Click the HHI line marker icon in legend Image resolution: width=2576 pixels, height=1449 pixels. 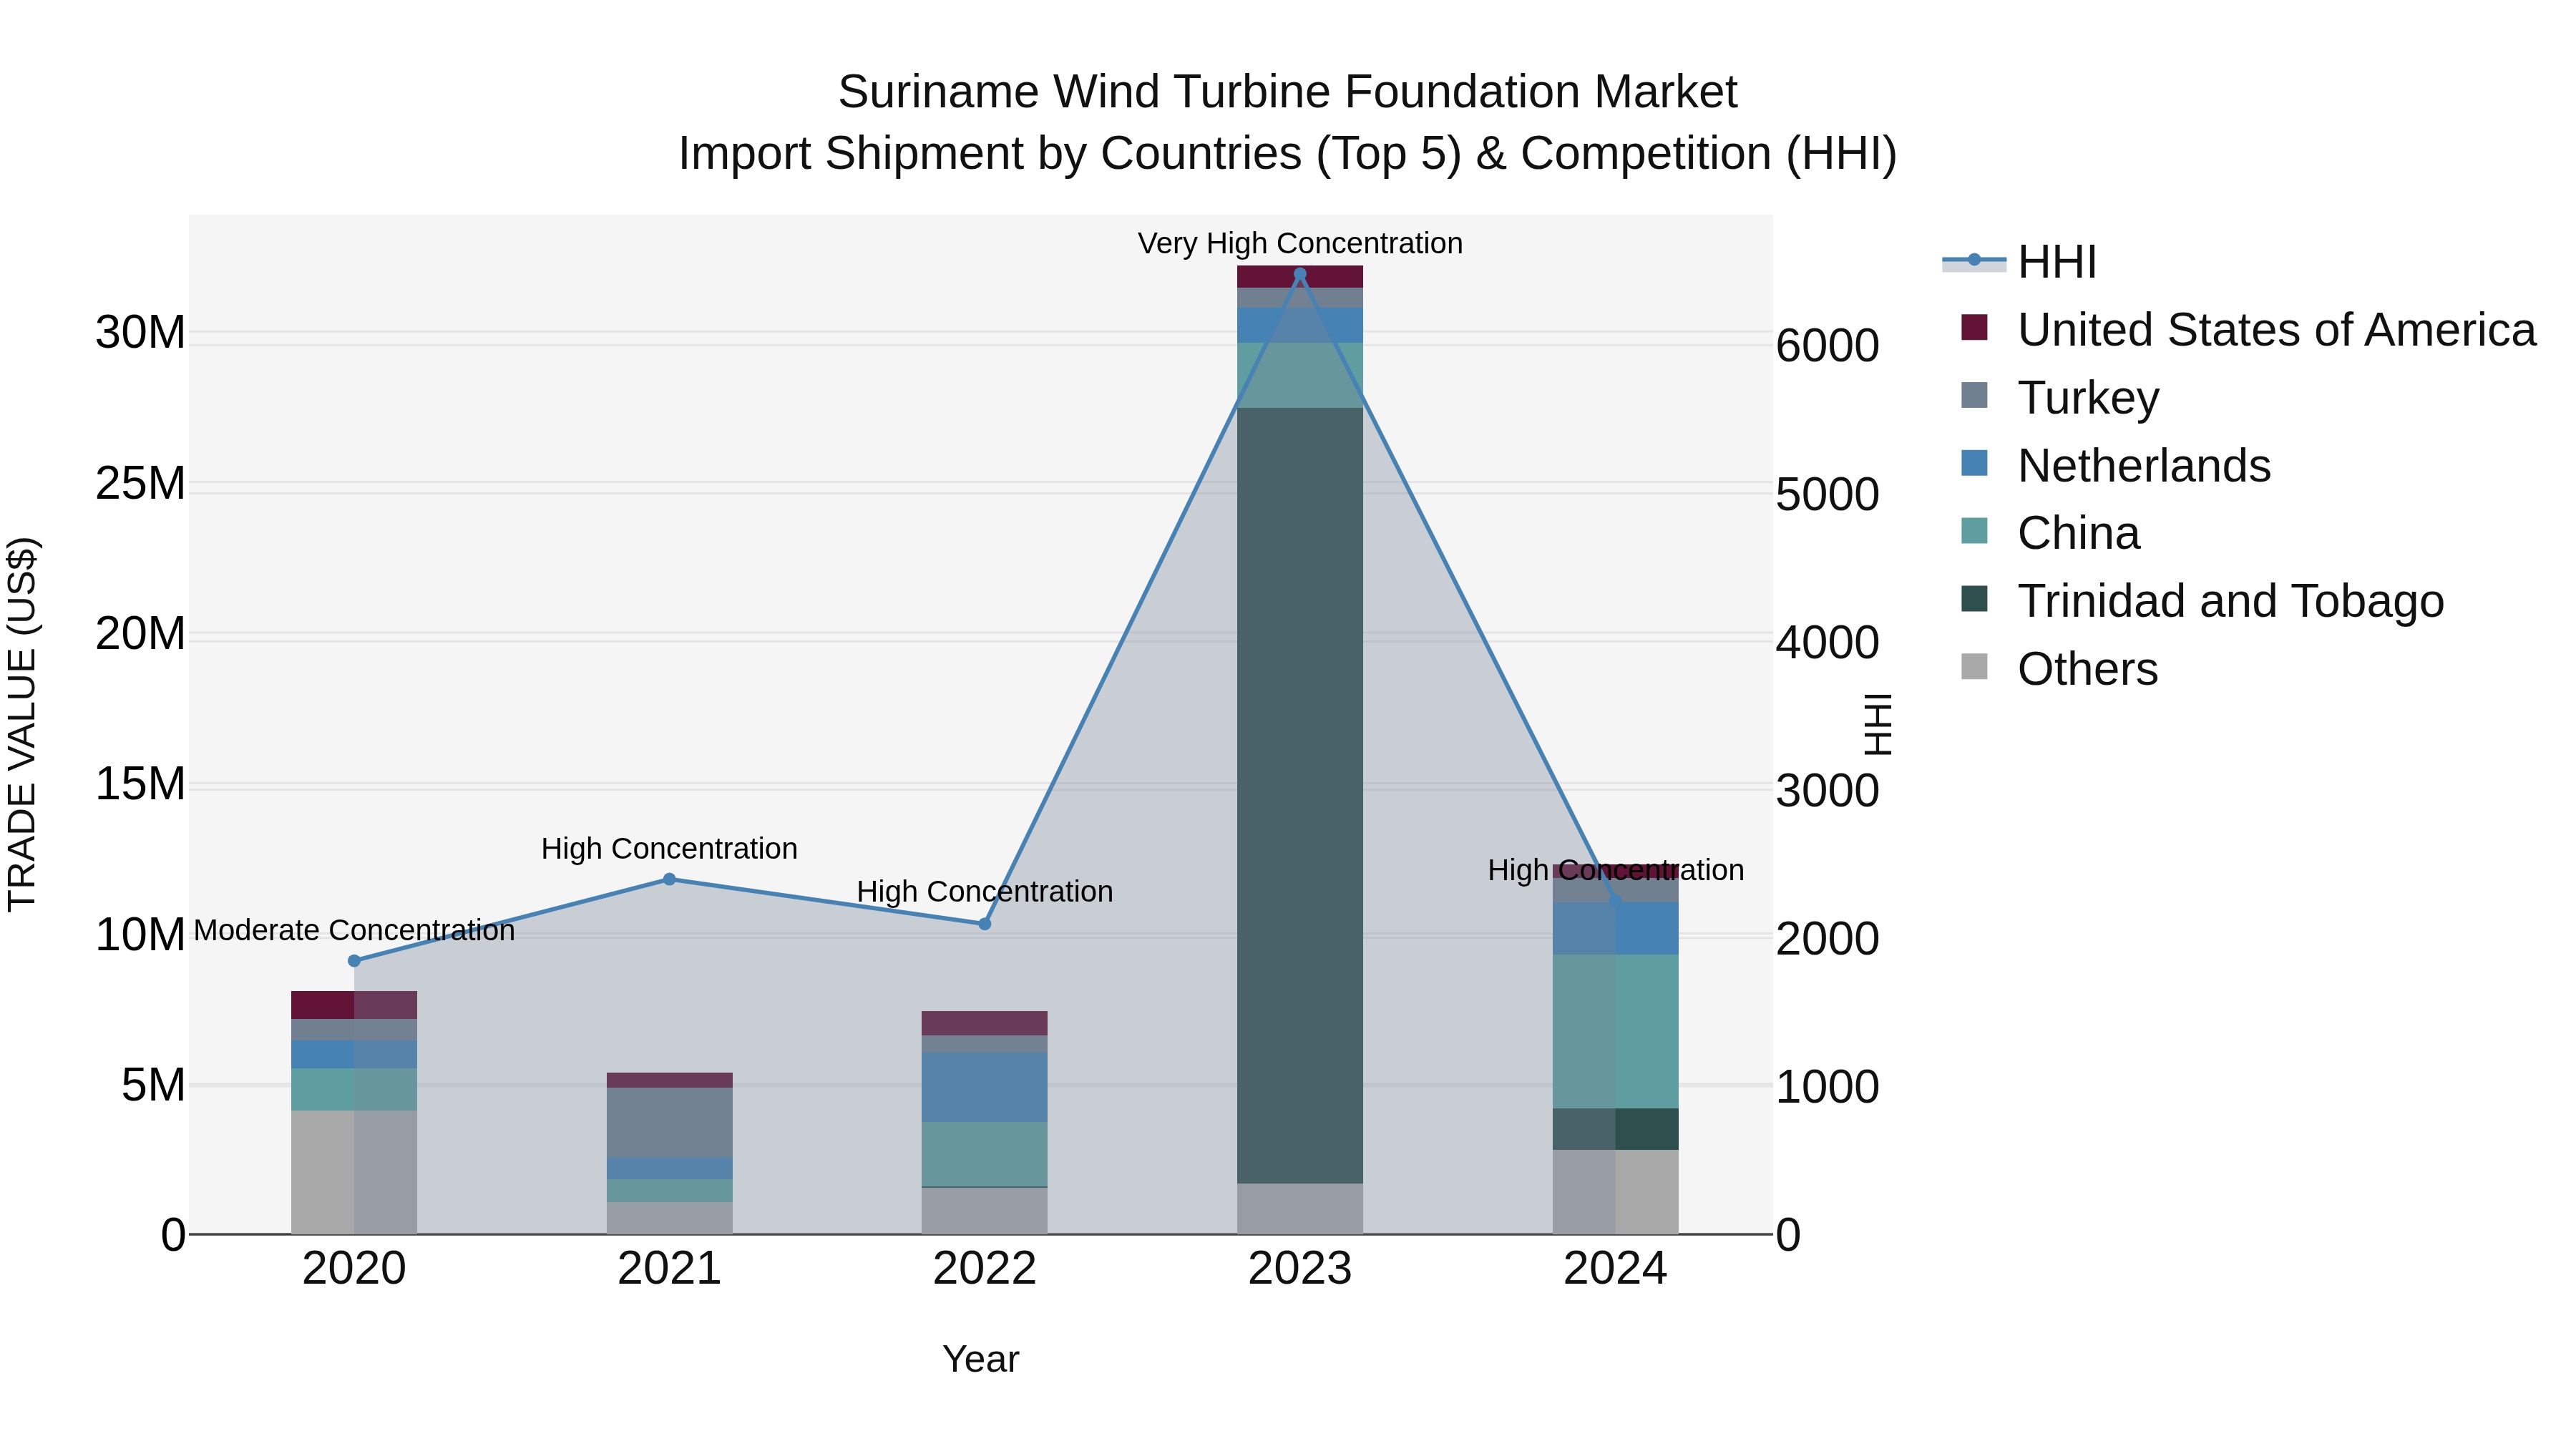[1974, 260]
